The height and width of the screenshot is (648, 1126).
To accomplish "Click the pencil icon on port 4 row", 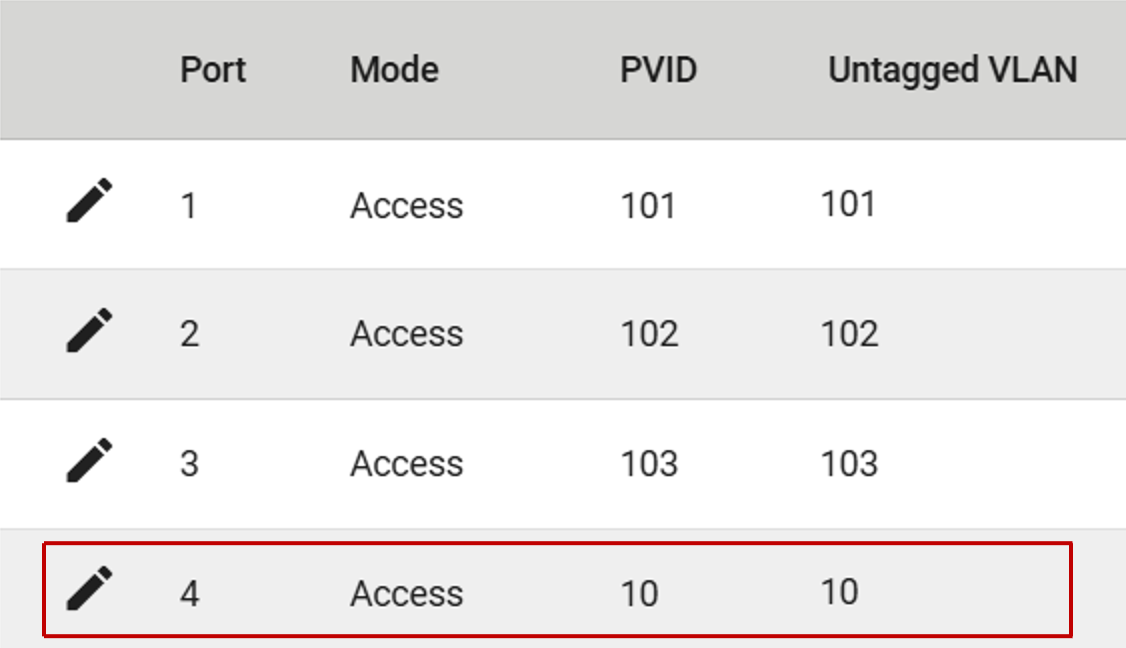I will point(89,589).
